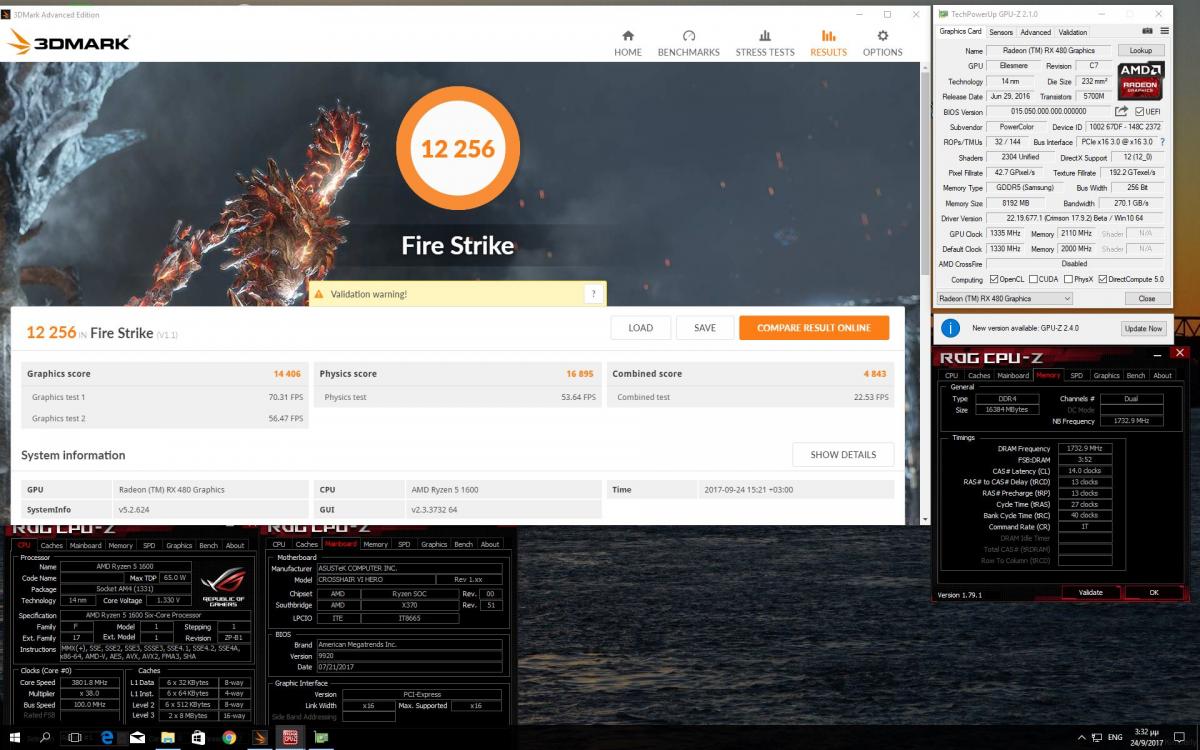Click the GPU-Z Close button

(x=1146, y=298)
